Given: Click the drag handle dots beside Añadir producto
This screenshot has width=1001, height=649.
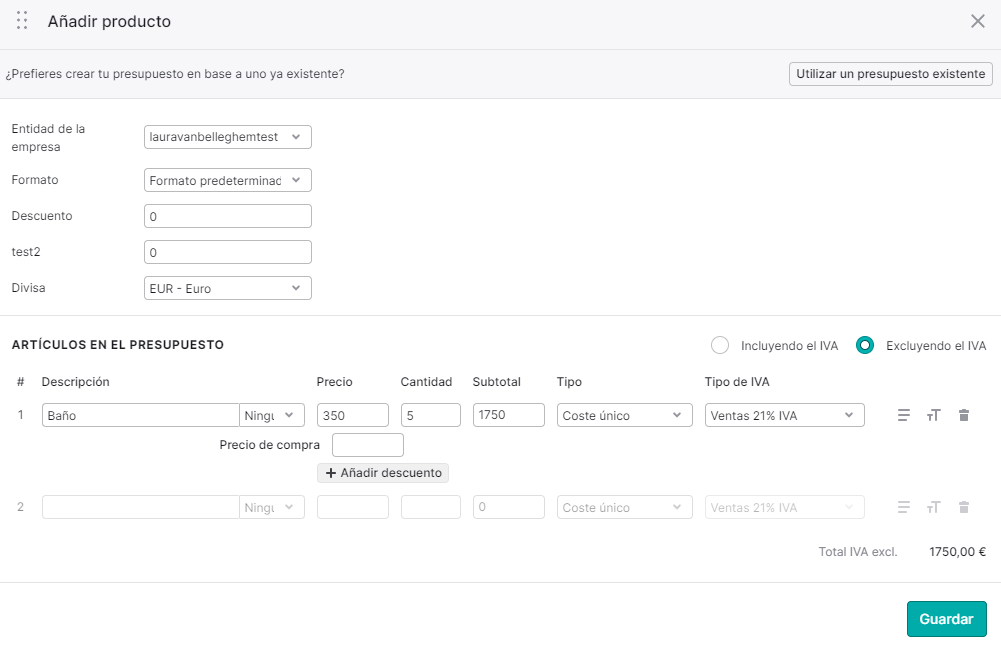Looking at the screenshot, I should pos(22,20).
